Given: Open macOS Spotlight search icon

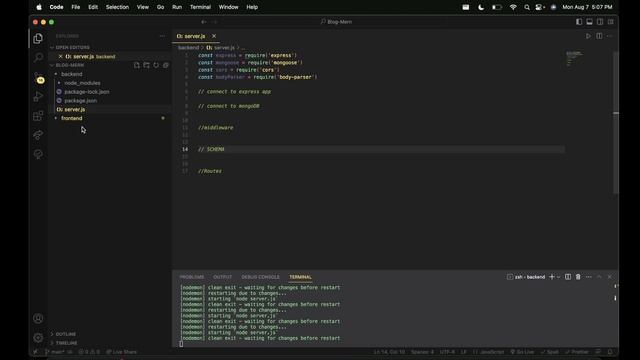Looking at the screenshot, I should click(x=527, y=7).
